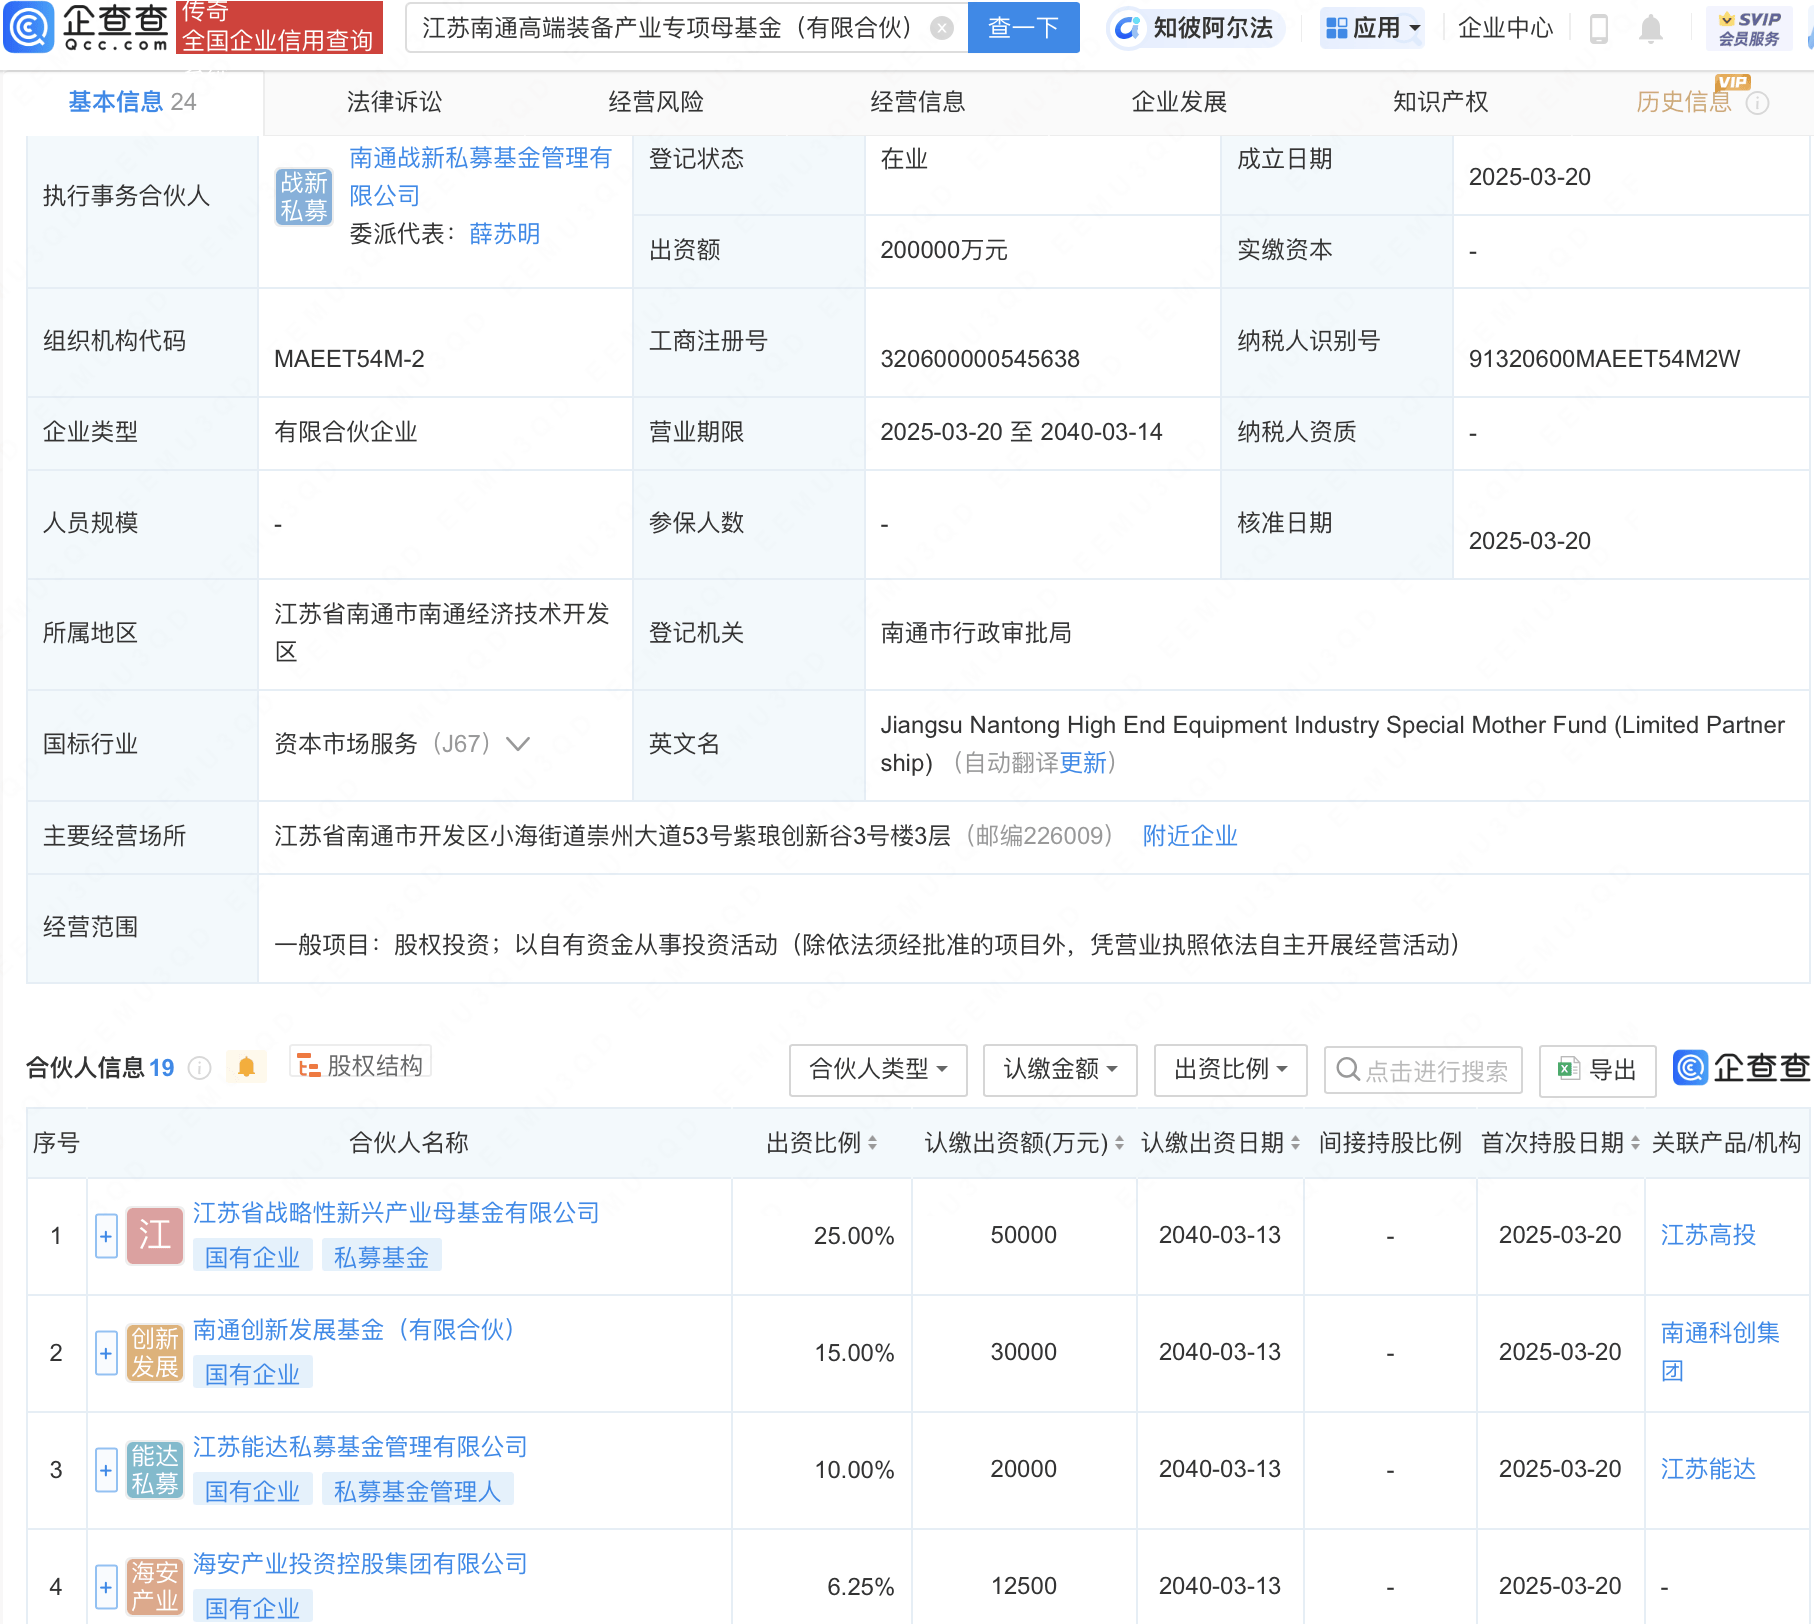Click the 江 logo of row 1 partner
Screen dimensions: 1814x1624
(155, 1235)
